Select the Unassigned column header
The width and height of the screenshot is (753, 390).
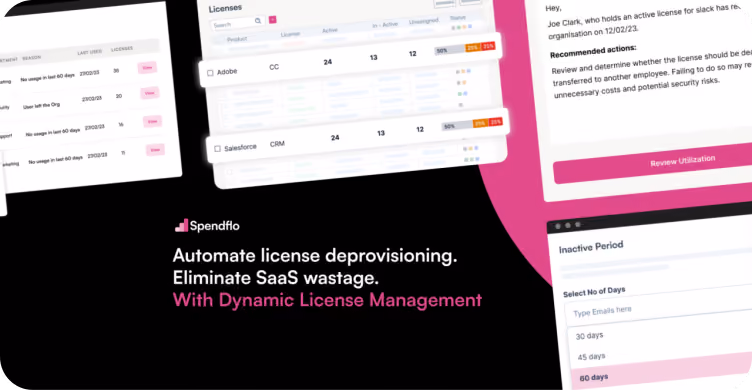pyautogui.click(x=424, y=22)
